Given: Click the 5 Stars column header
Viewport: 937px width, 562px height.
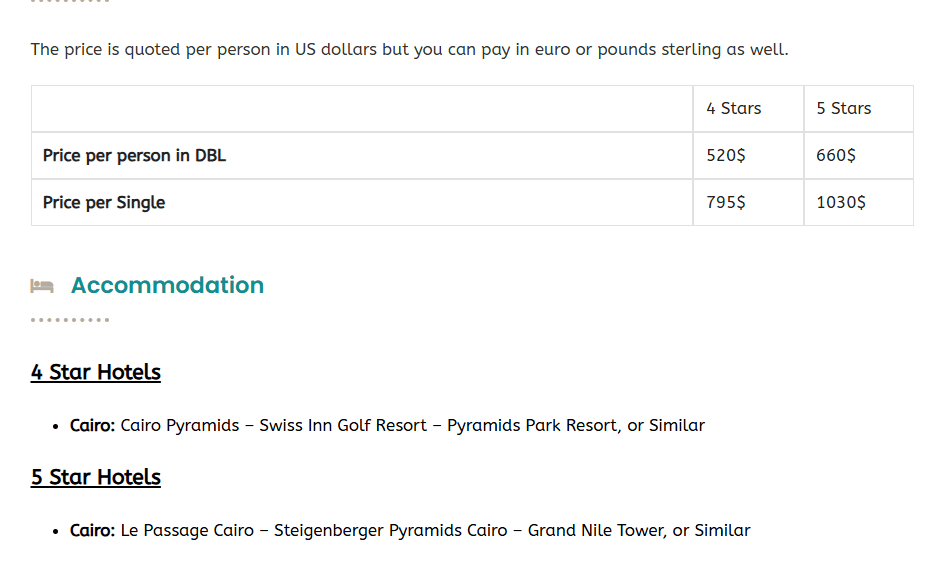Looking at the screenshot, I should pyautogui.click(x=843, y=108).
